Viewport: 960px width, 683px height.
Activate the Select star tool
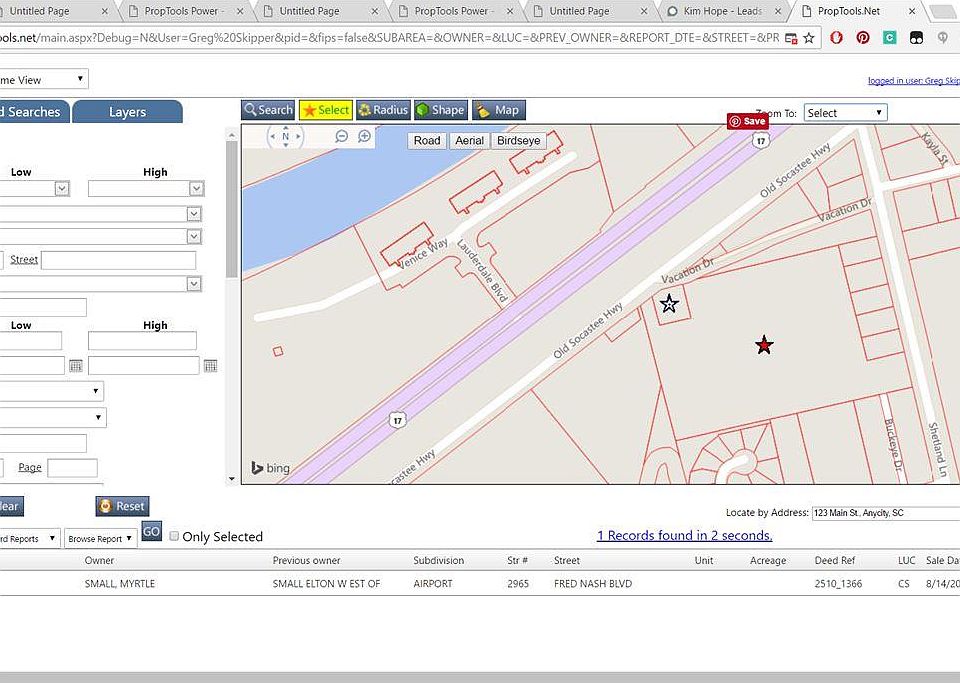(x=326, y=110)
